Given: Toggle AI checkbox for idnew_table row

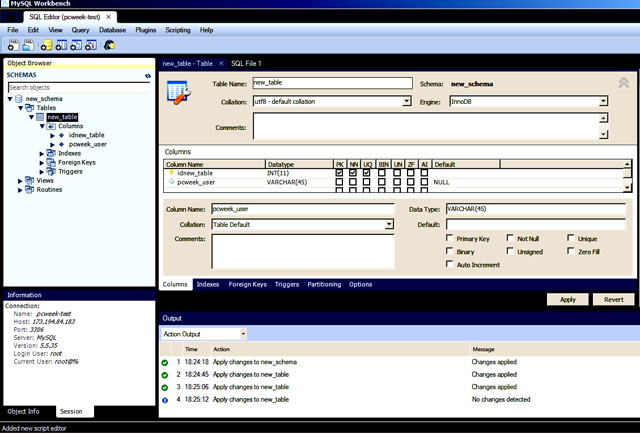Looking at the screenshot, I should (x=424, y=173).
